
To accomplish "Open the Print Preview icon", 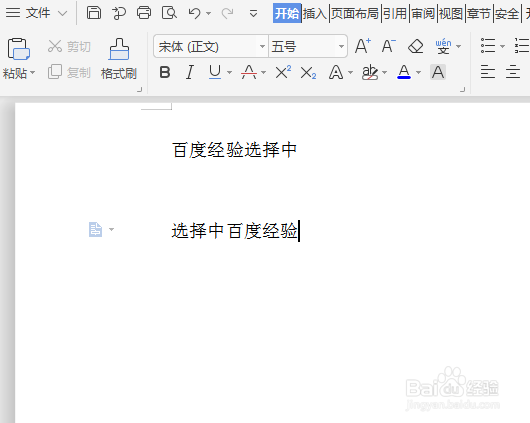I will tap(169, 13).
